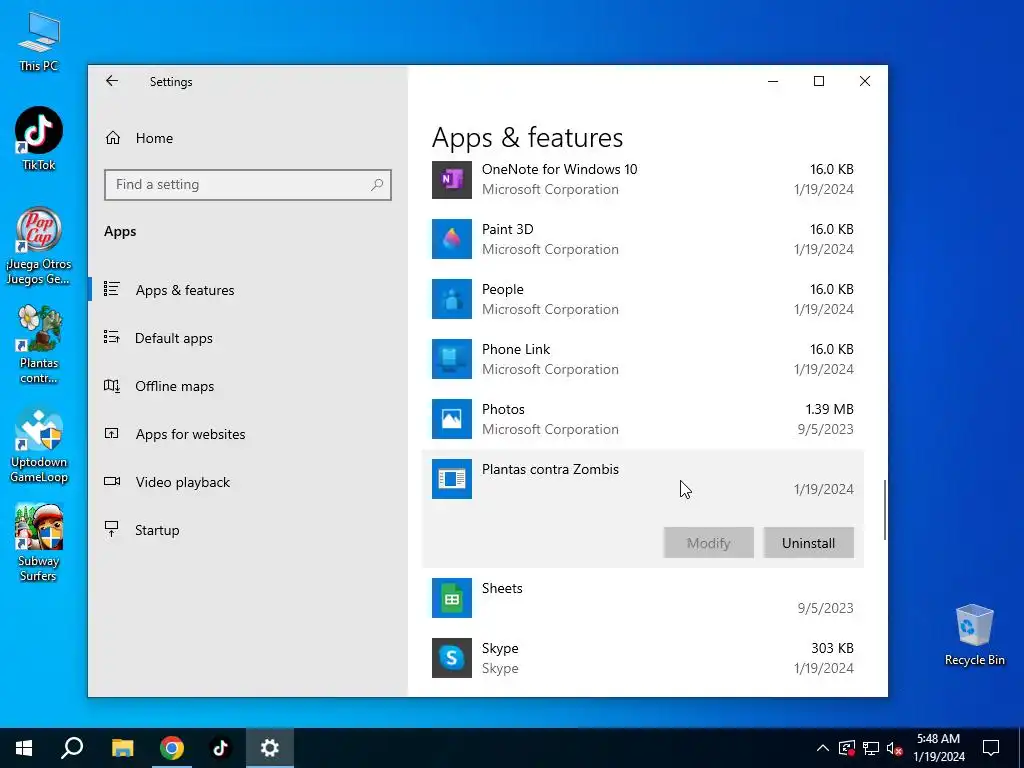Image resolution: width=1024 pixels, height=768 pixels.
Task: Click the Startup sidebar icon
Action: (x=112, y=529)
